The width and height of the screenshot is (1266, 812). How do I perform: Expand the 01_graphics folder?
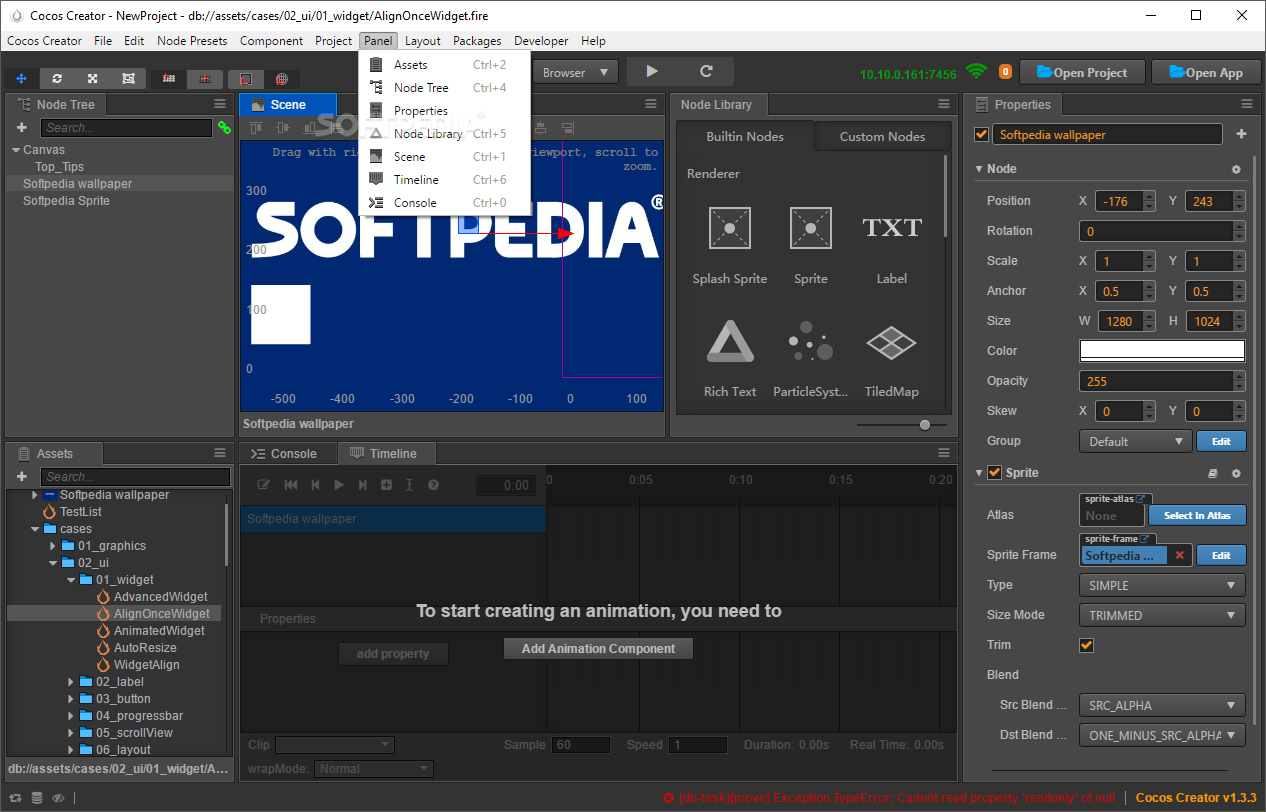[x=53, y=546]
